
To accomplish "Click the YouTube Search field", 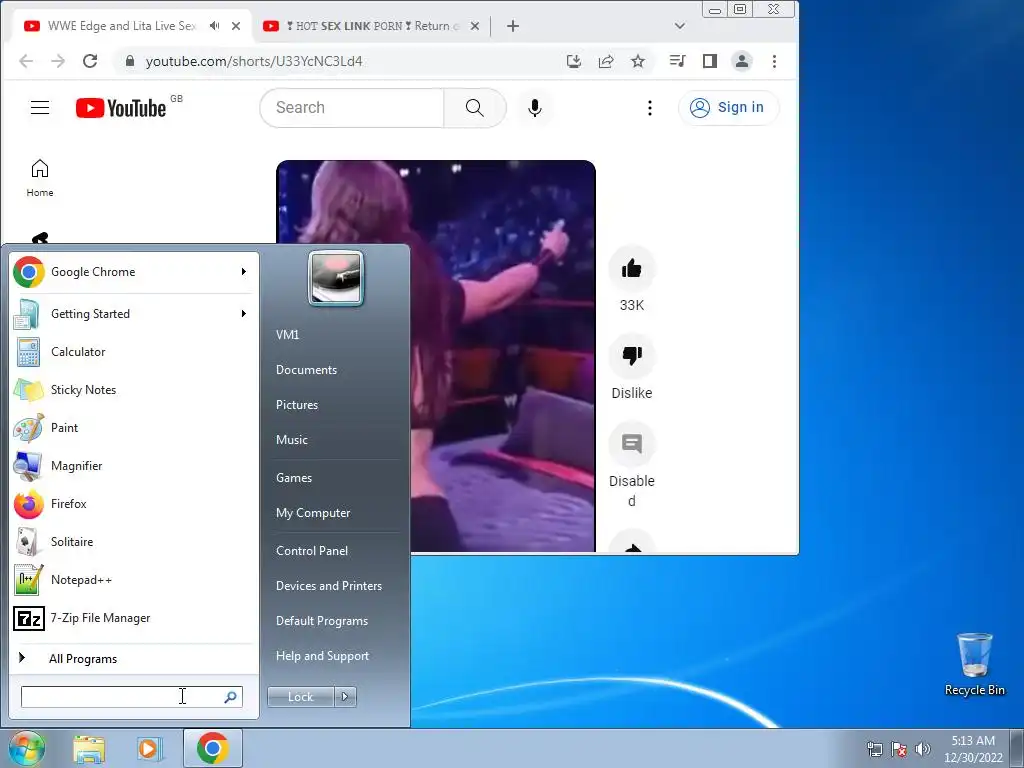I will coord(352,108).
